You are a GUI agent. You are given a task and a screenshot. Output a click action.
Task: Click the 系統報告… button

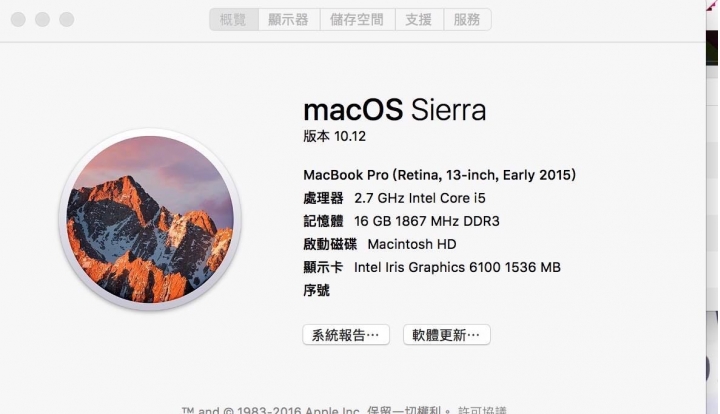click(346, 335)
